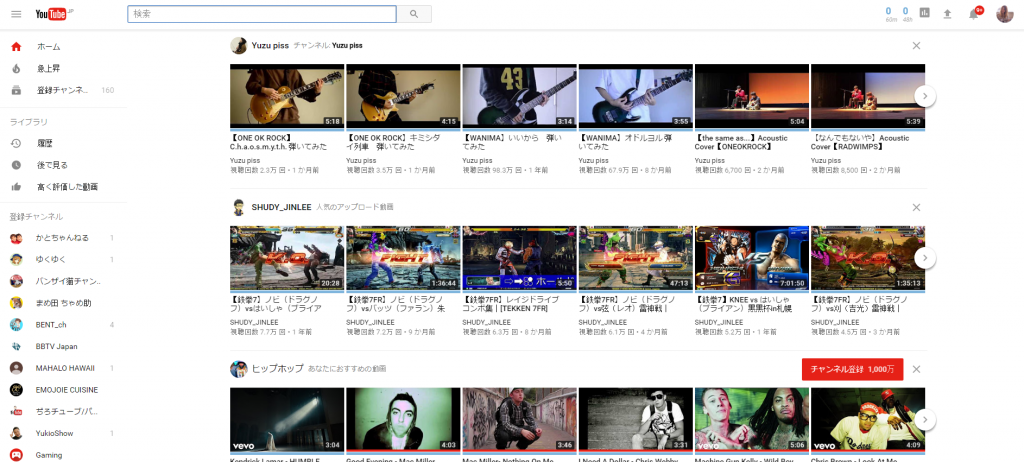Open 【the same as...】Acoustic Cover title
The width and height of the screenshot is (1024, 462).
click(x=741, y=142)
